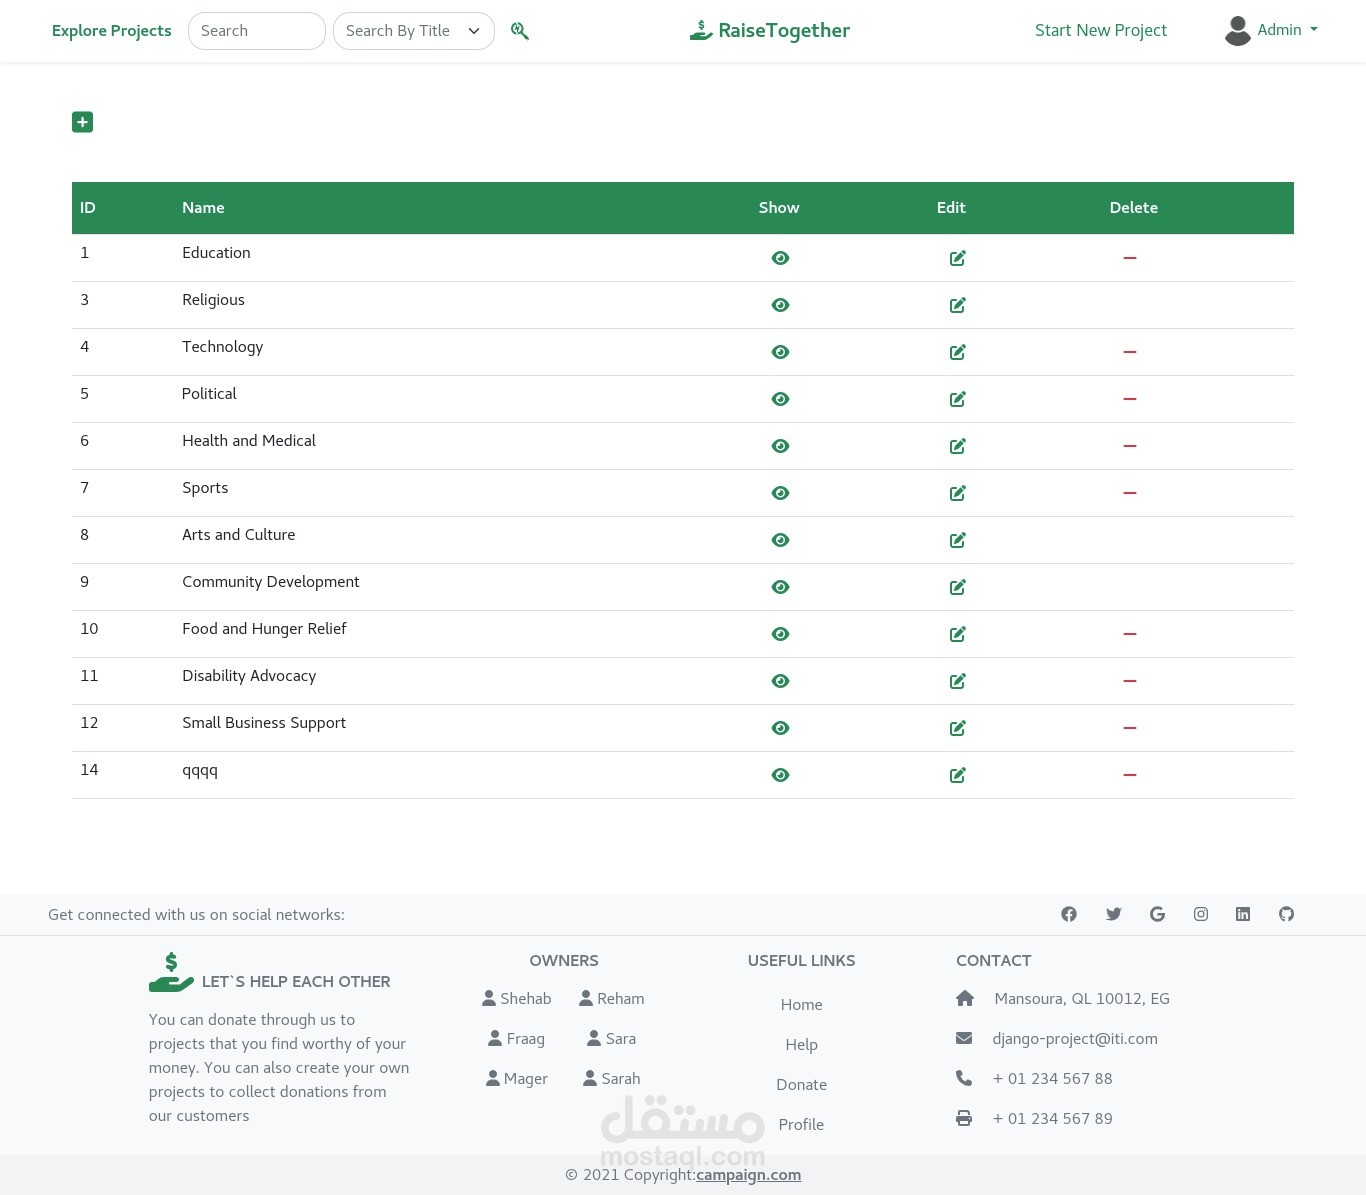The width and height of the screenshot is (1366, 1195).
Task: Open the RaiseTogether hand-with-dollar logo icon
Action: pos(700,30)
